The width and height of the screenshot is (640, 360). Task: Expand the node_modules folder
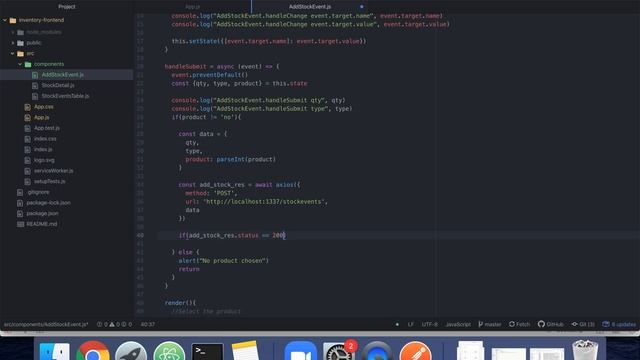point(13,32)
